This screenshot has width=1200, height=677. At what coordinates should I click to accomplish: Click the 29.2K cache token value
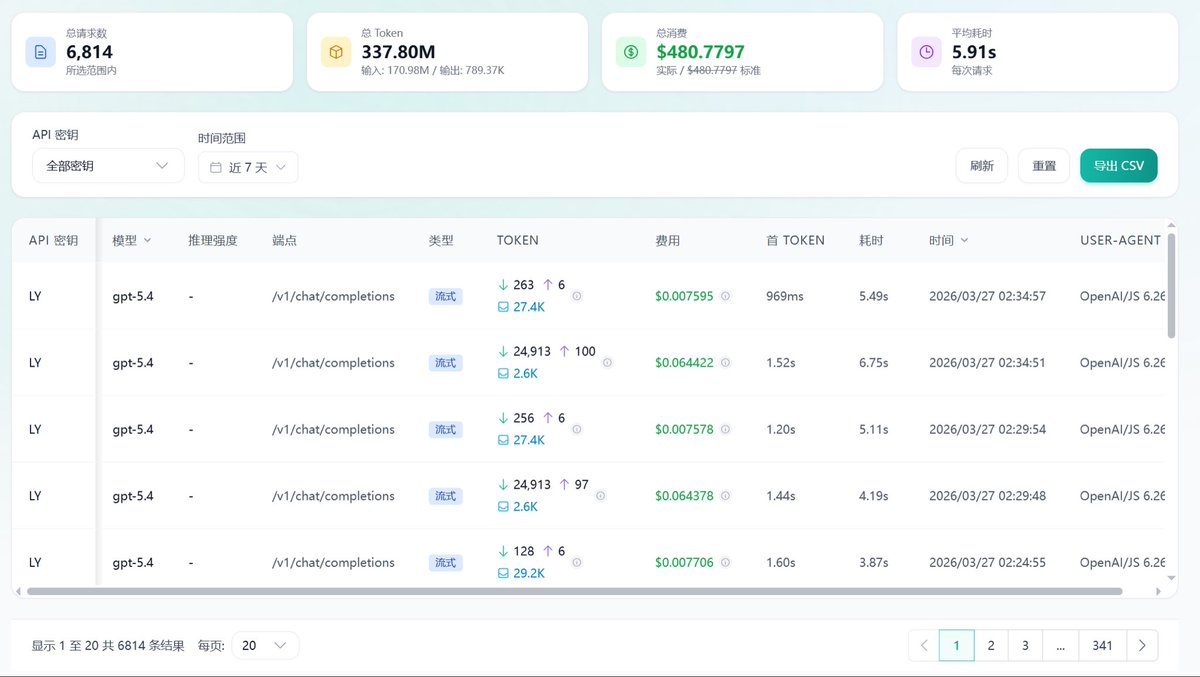[529, 574]
